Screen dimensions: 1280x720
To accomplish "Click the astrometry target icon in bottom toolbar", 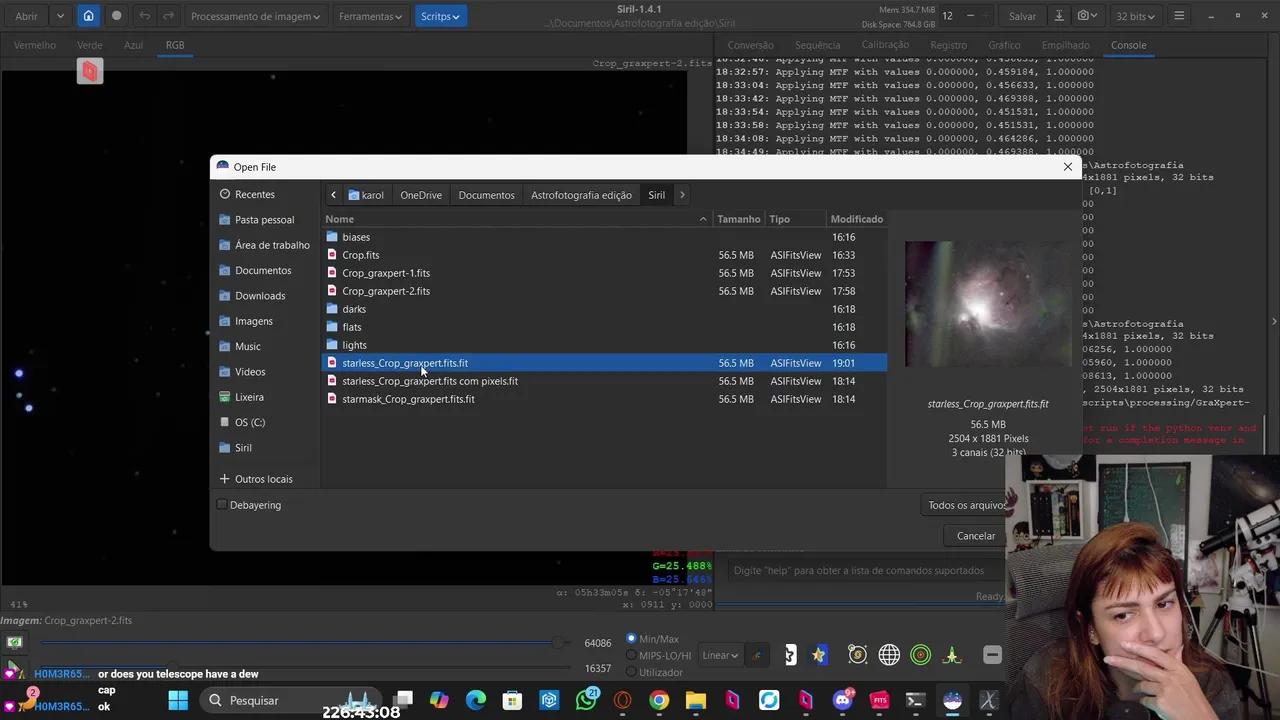I will (x=857, y=655).
